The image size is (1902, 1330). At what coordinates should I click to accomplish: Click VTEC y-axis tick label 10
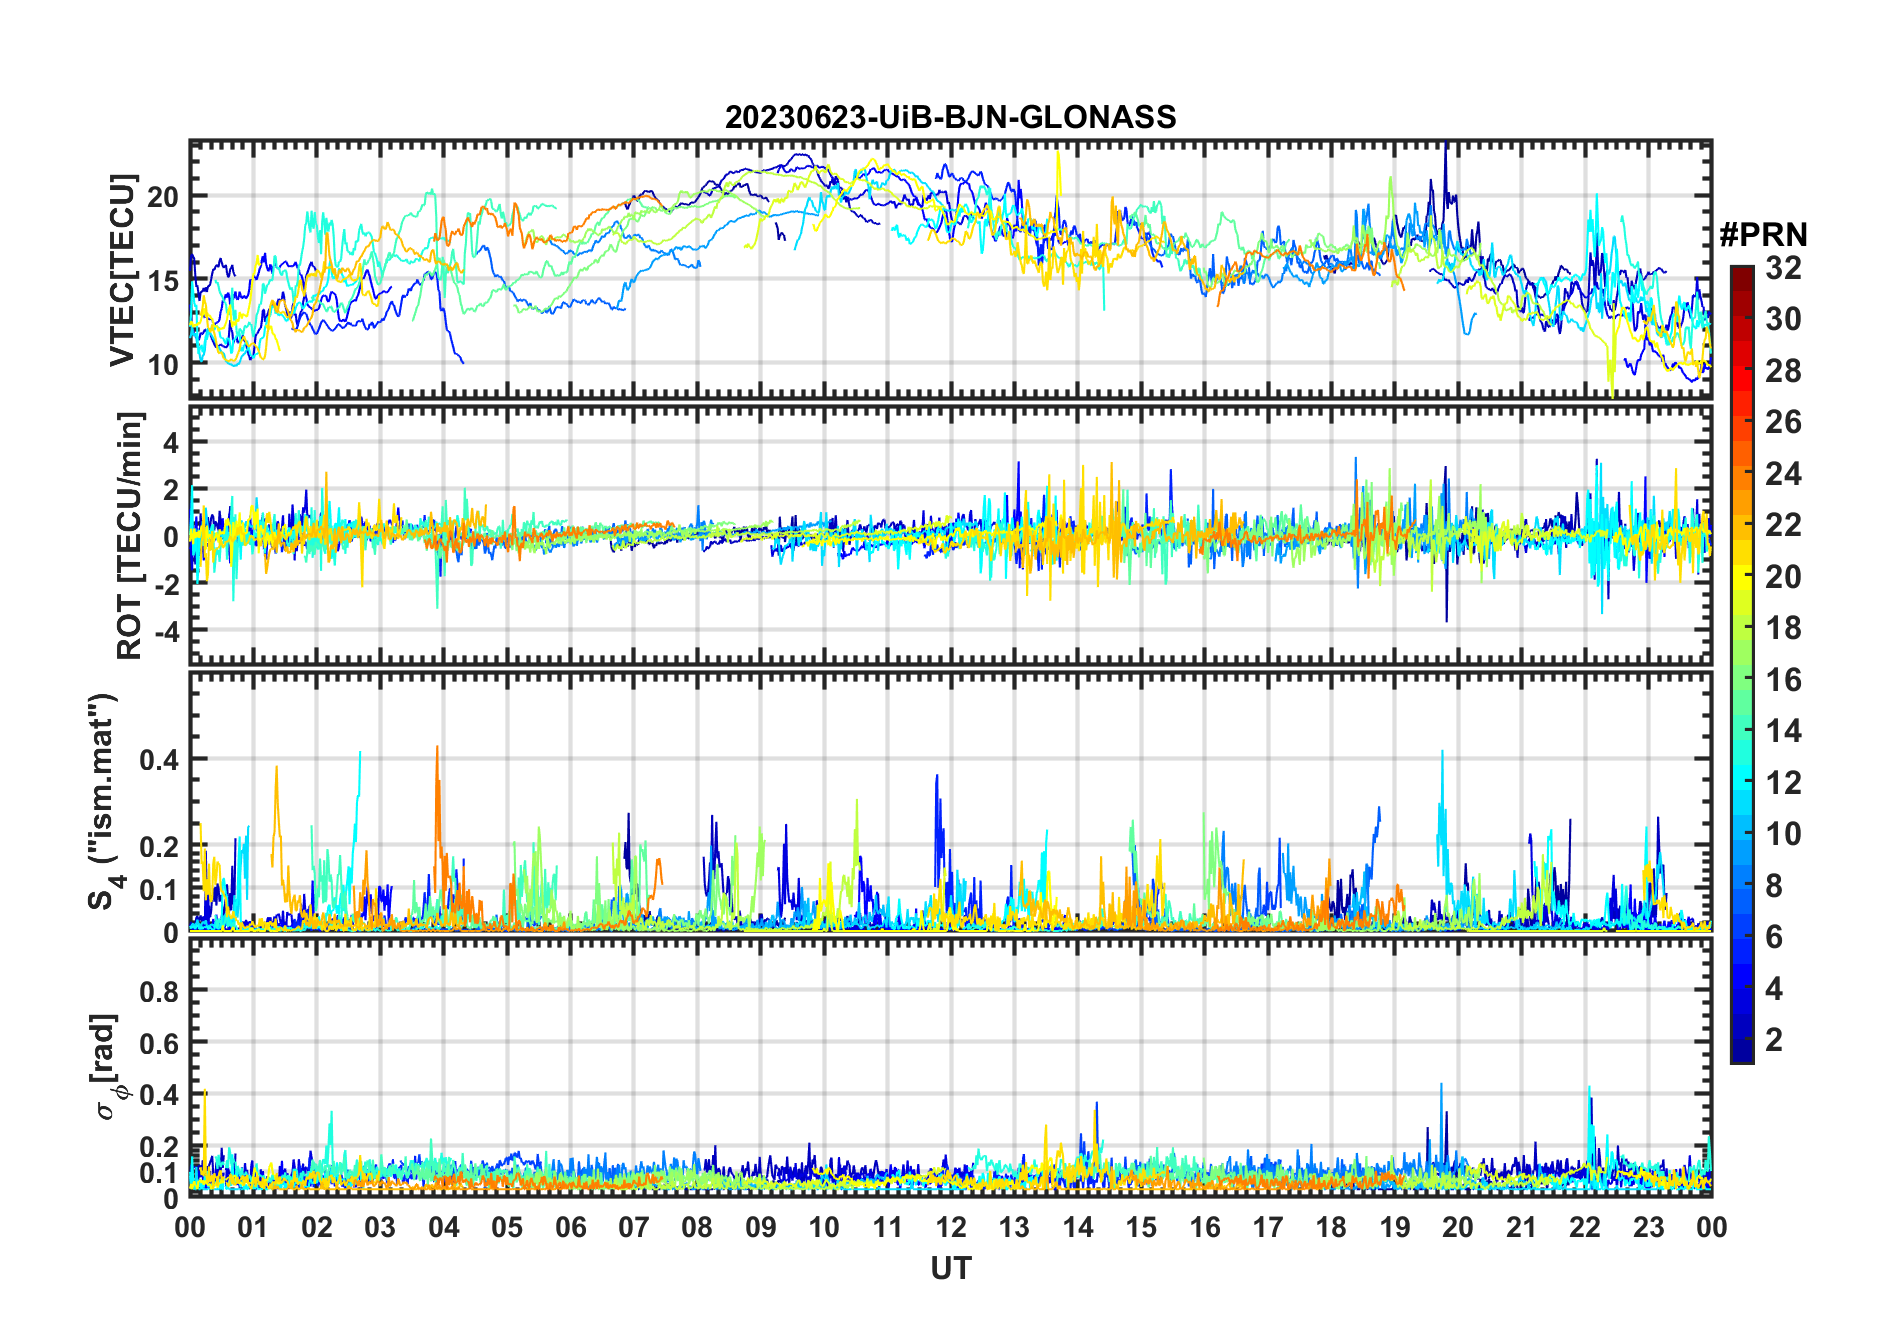(163, 365)
